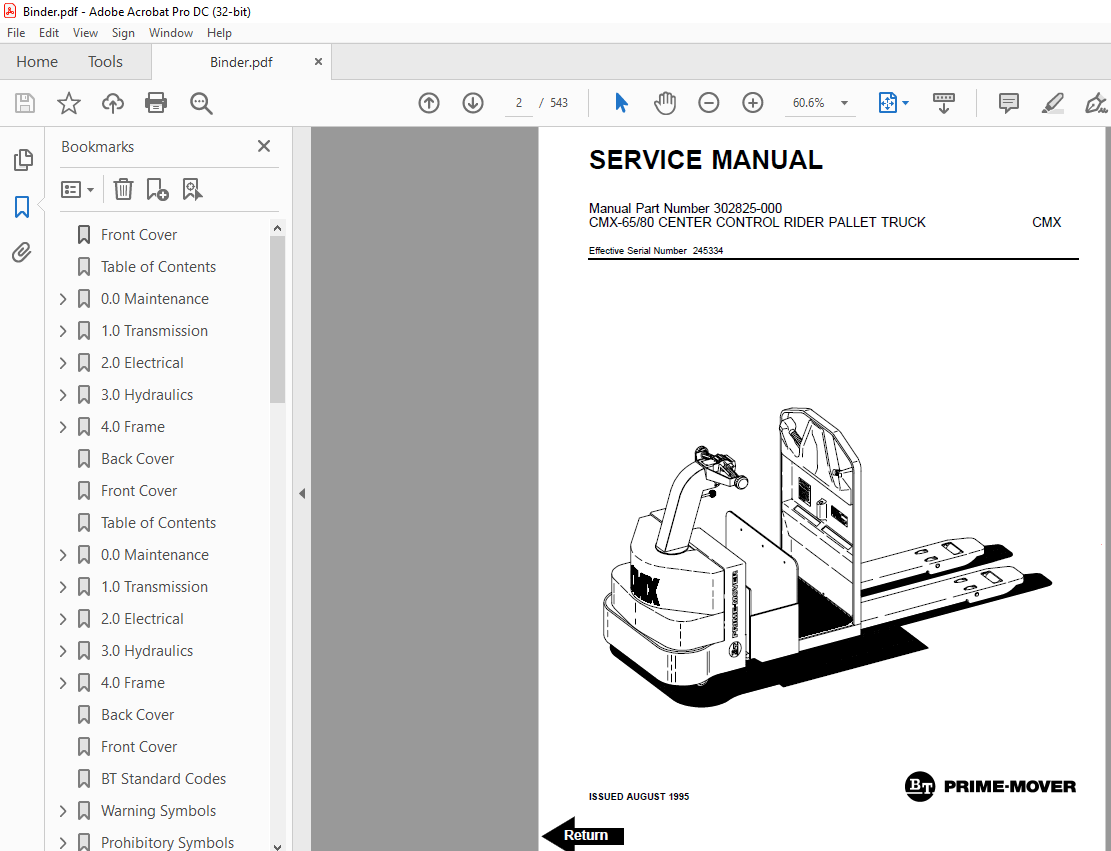
Task: Open the first Front Cover bookmark
Action: point(139,235)
